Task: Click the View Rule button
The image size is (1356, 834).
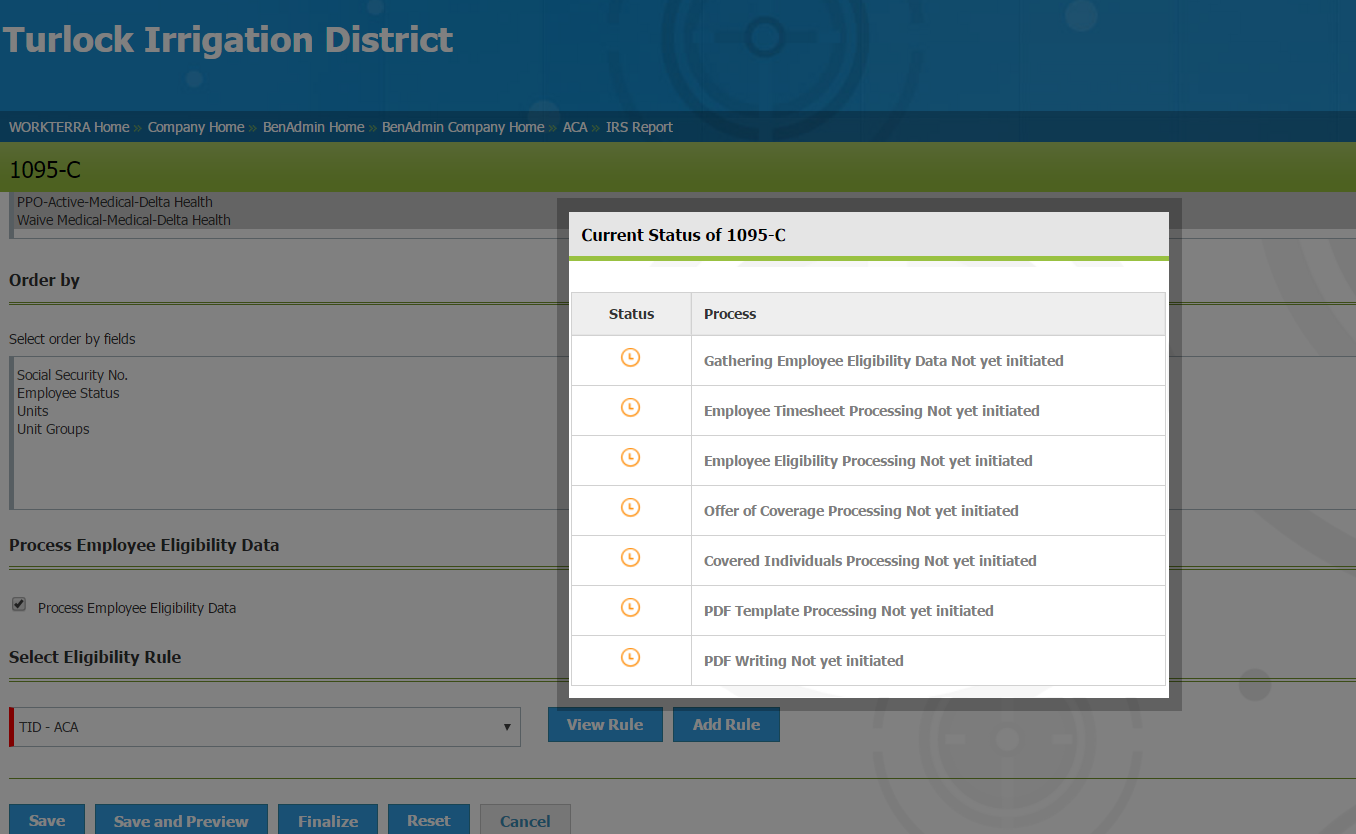Action: click(605, 724)
